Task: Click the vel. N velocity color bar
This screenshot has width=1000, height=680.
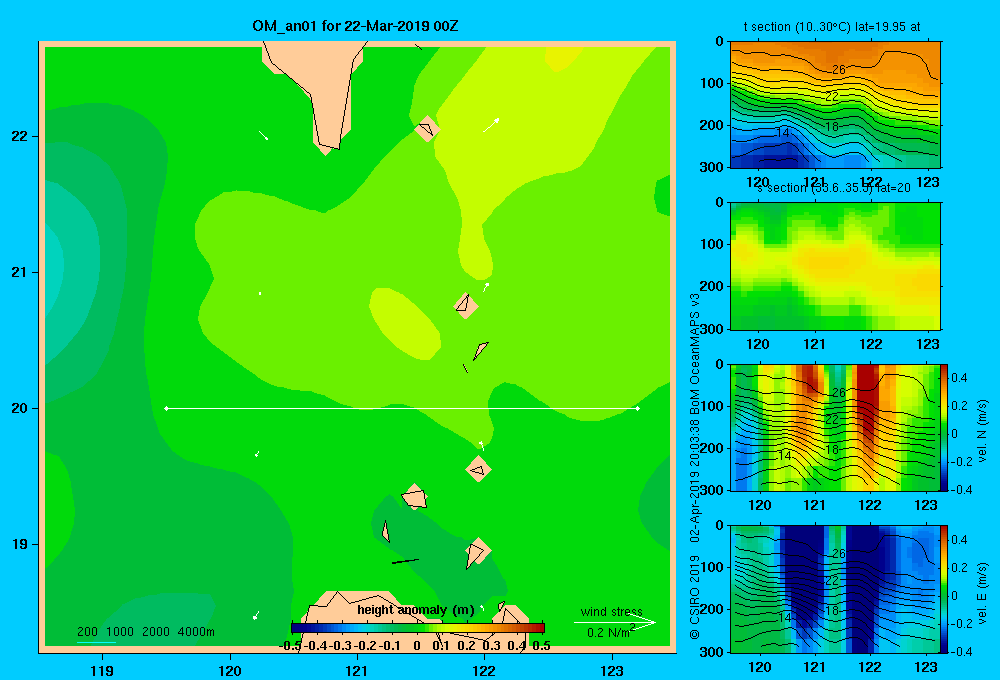Action: [944, 427]
